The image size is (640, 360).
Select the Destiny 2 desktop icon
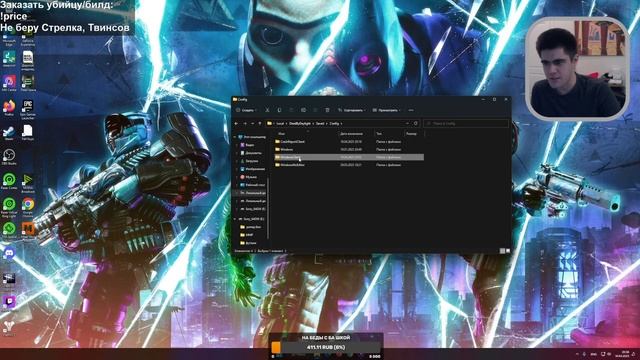click(x=9, y=328)
